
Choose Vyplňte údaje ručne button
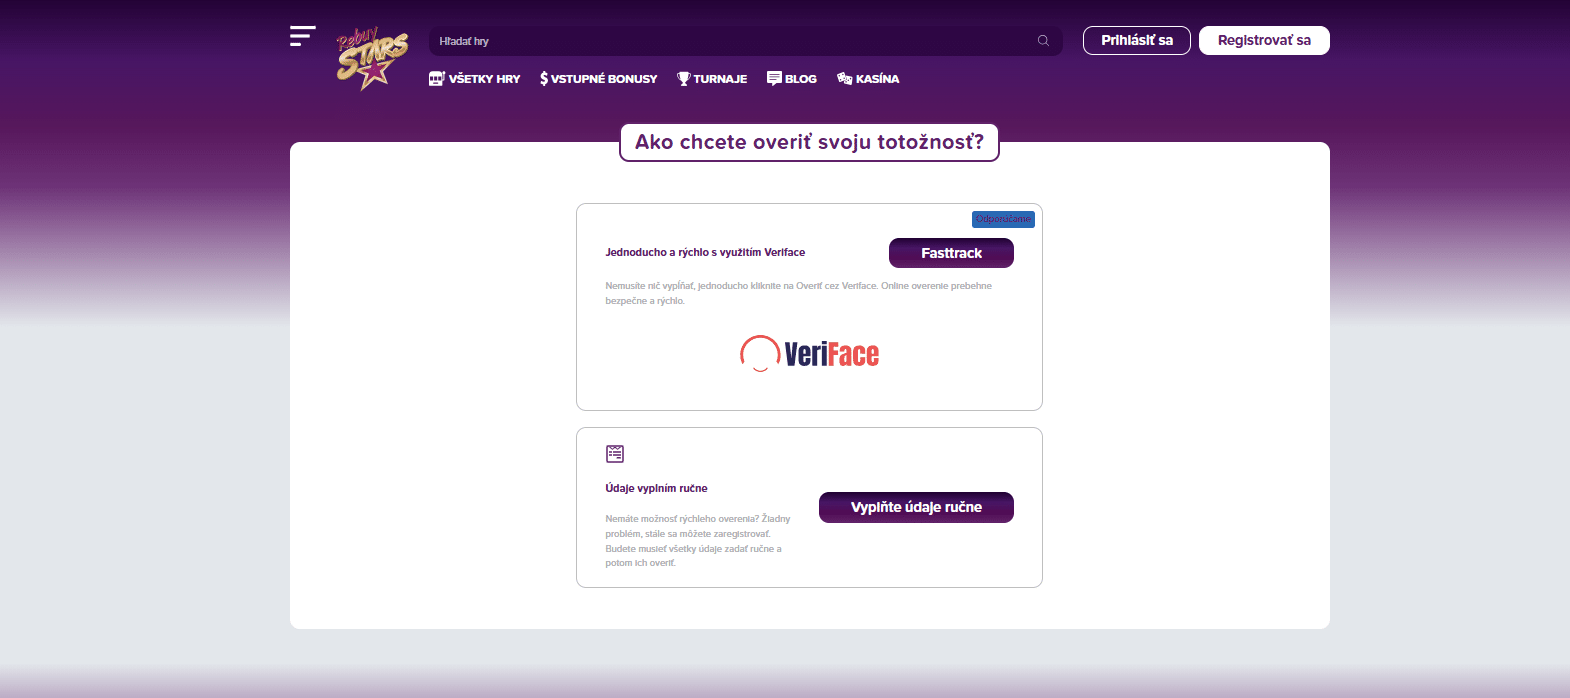coord(916,507)
